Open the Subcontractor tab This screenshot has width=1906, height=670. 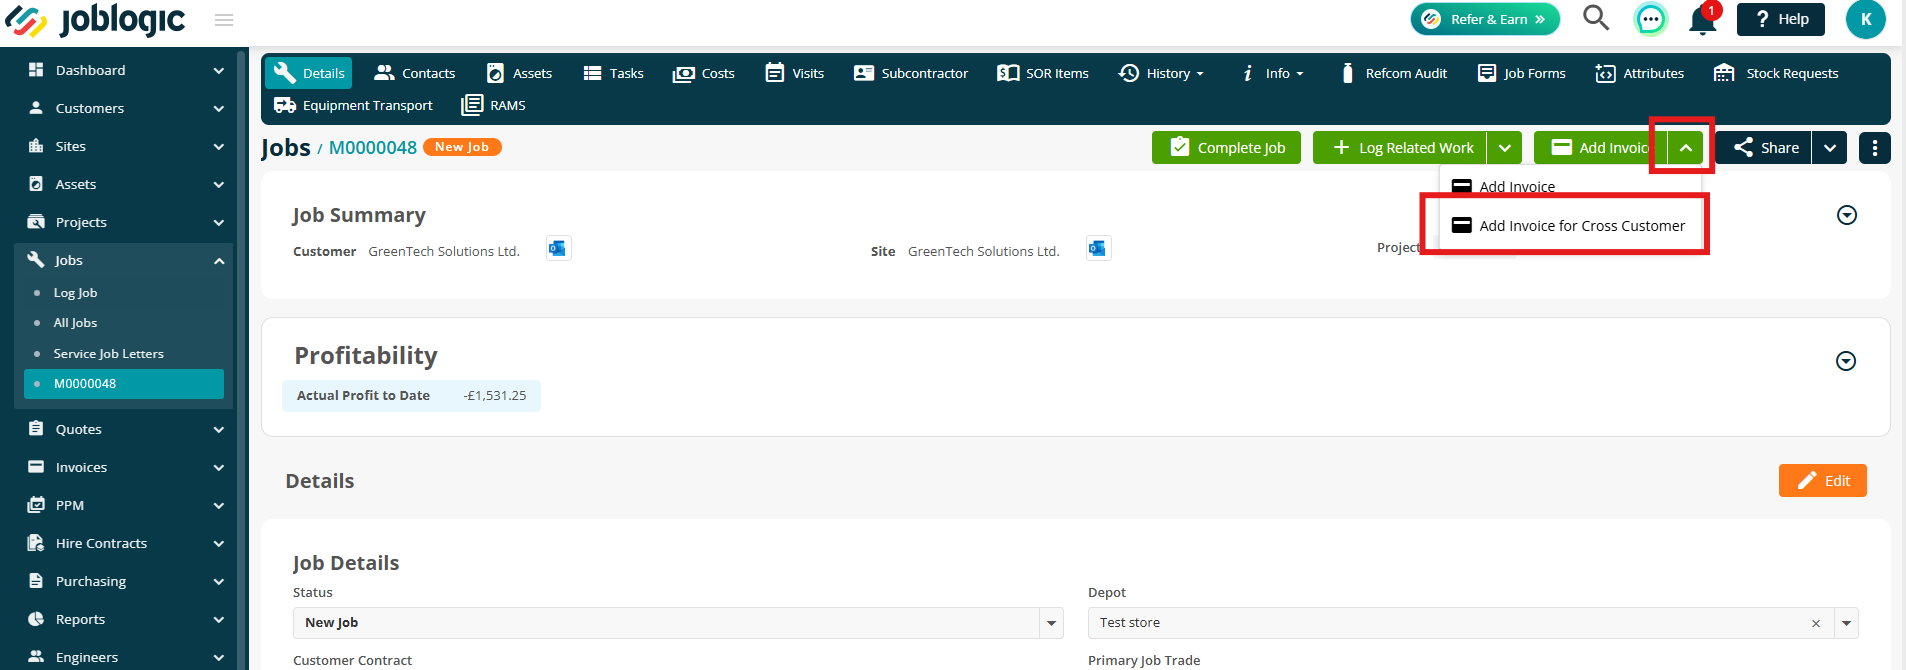pyautogui.click(x=911, y=73)
